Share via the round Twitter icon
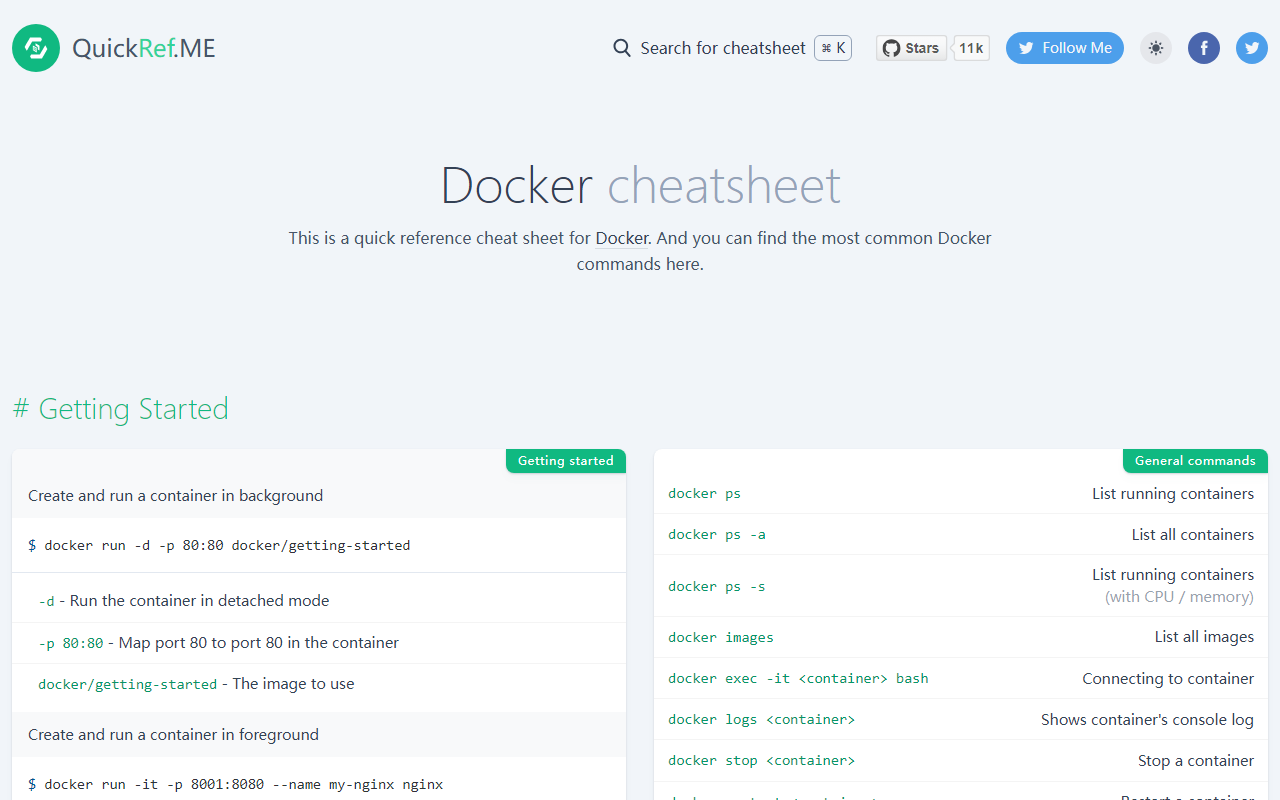The width and height of the screenshot is (1280, 800). click(1252, 48)
